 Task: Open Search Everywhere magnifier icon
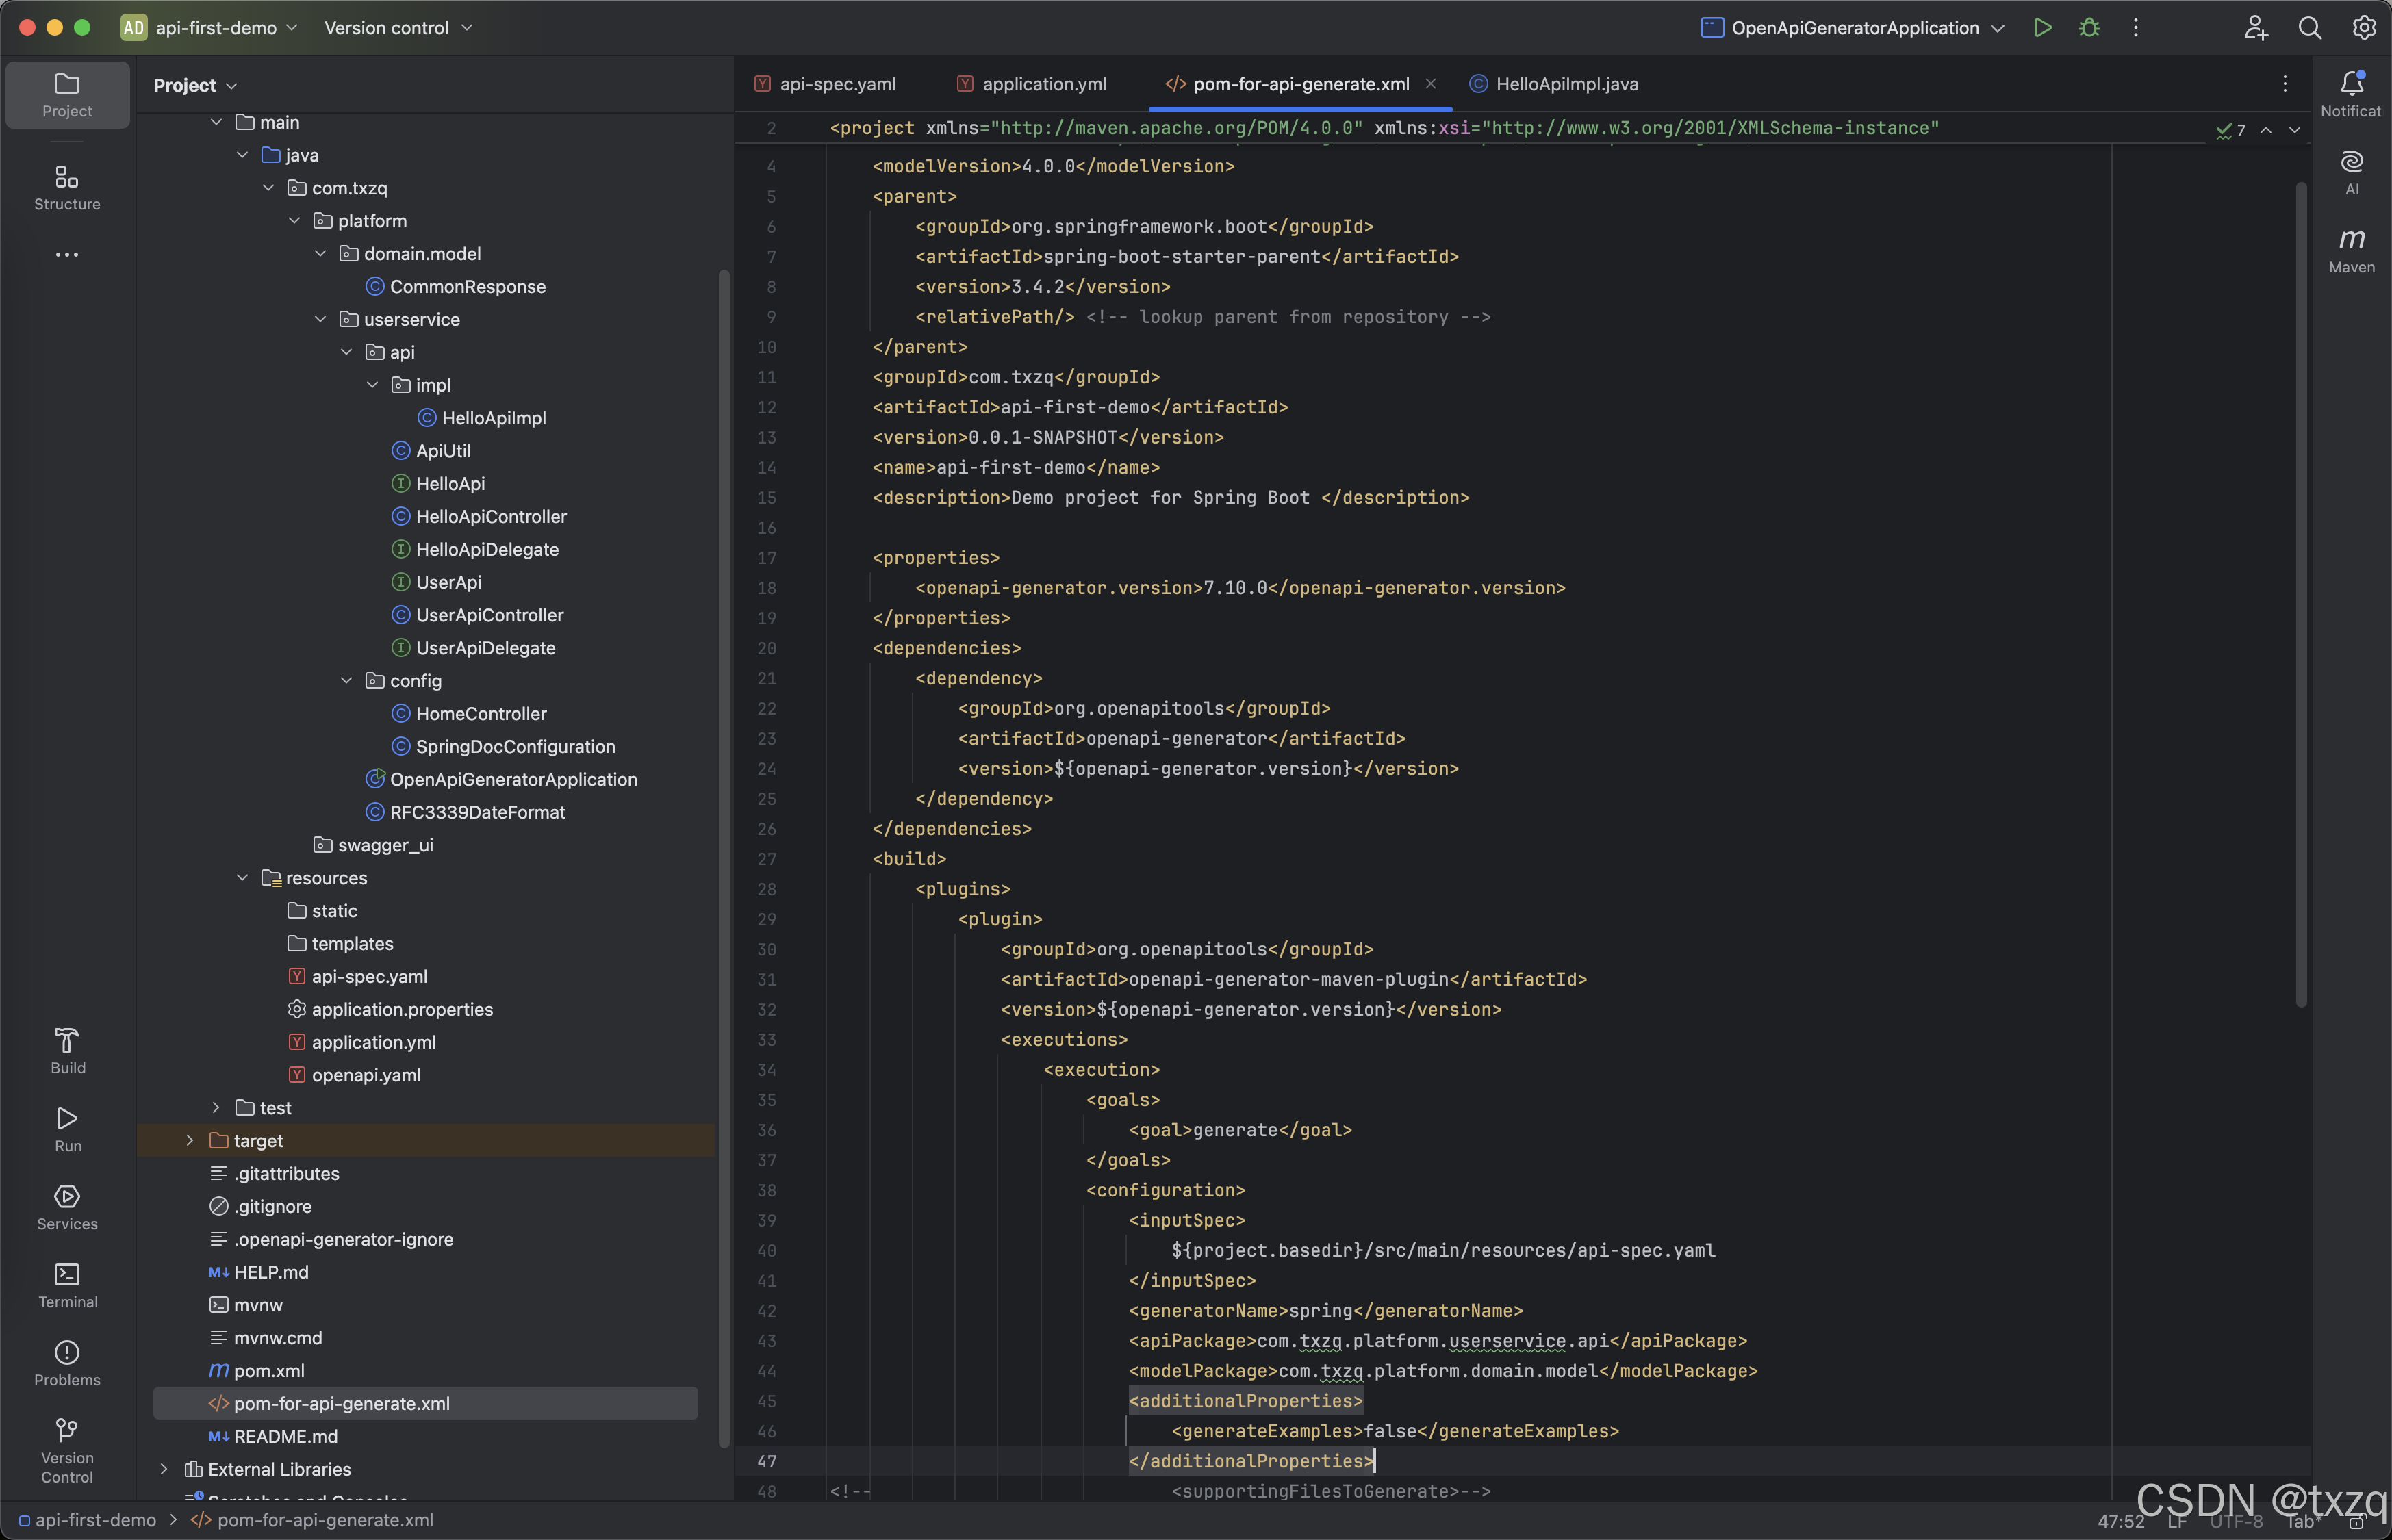[2309, 28]
